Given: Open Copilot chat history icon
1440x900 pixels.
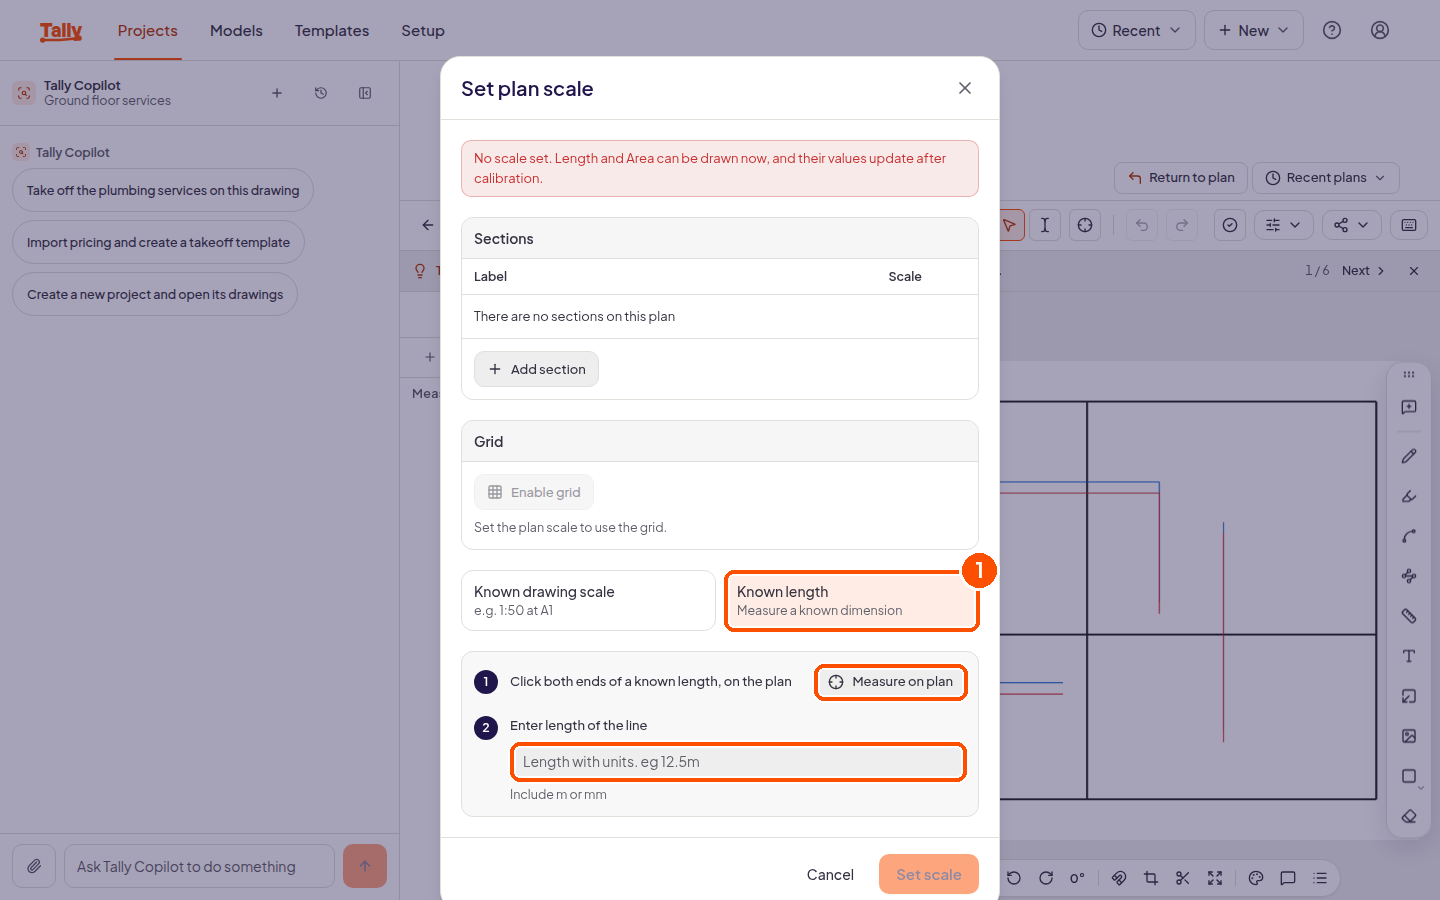Looking at the screenshot, I should click(x=321, y=93).
